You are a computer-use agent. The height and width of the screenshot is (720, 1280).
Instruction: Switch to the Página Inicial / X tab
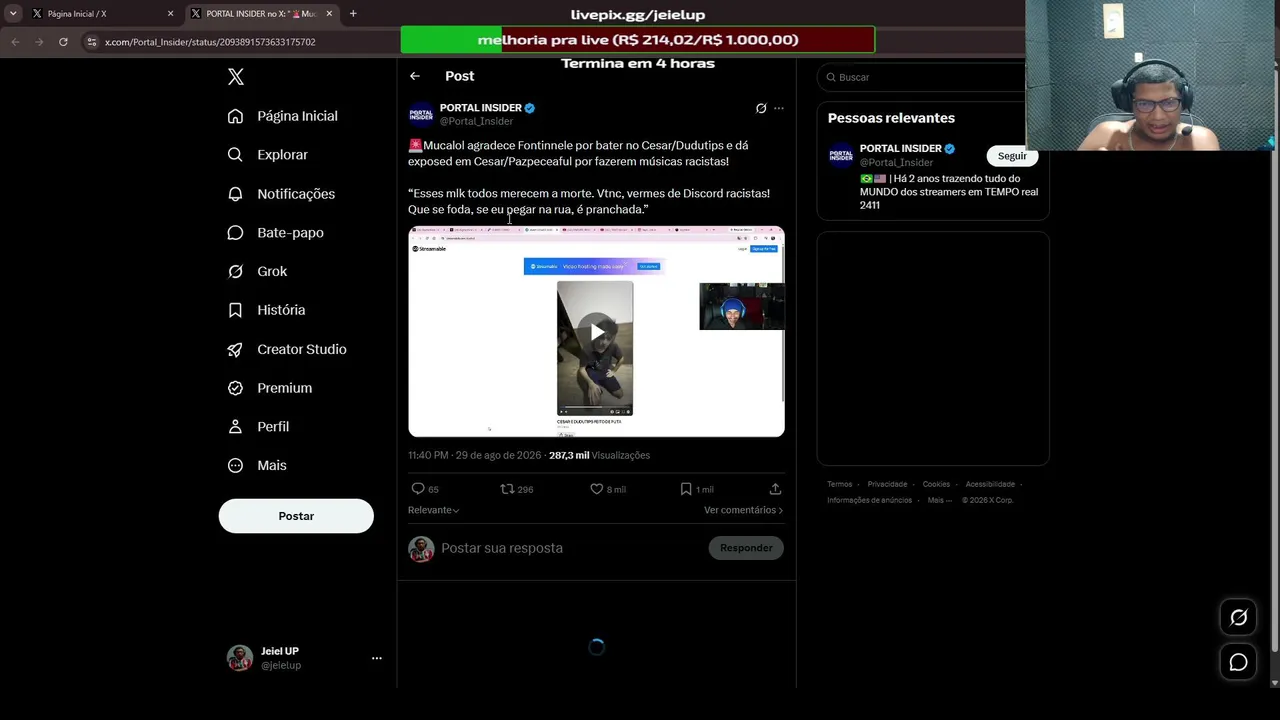[100, 14]
